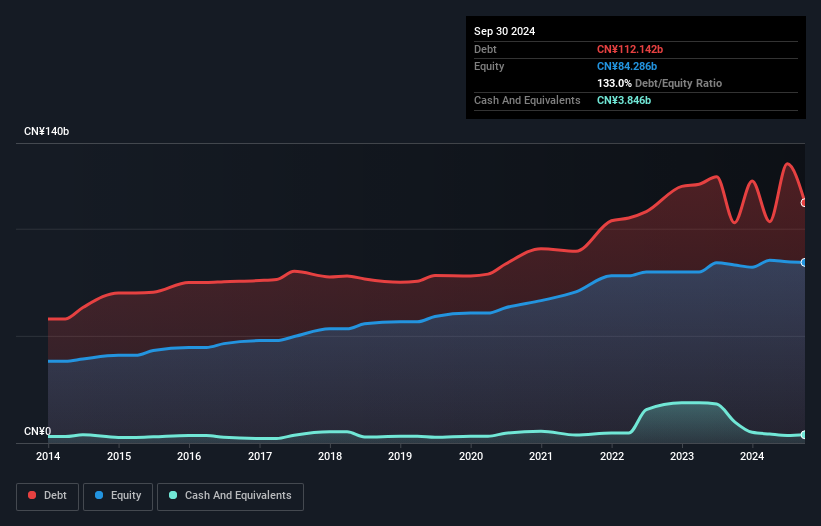Click the 2023 x-axis label
821x526 pixels.
682,456
